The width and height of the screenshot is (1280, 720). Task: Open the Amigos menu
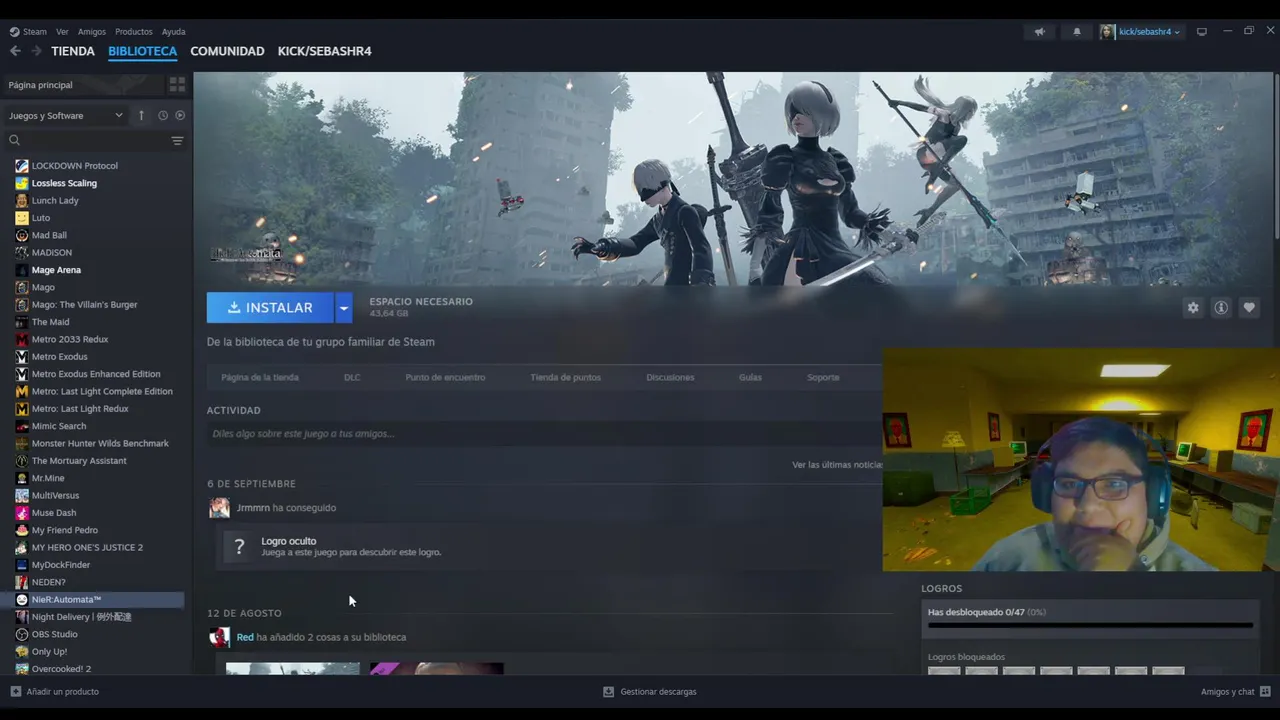click(91, 32)
